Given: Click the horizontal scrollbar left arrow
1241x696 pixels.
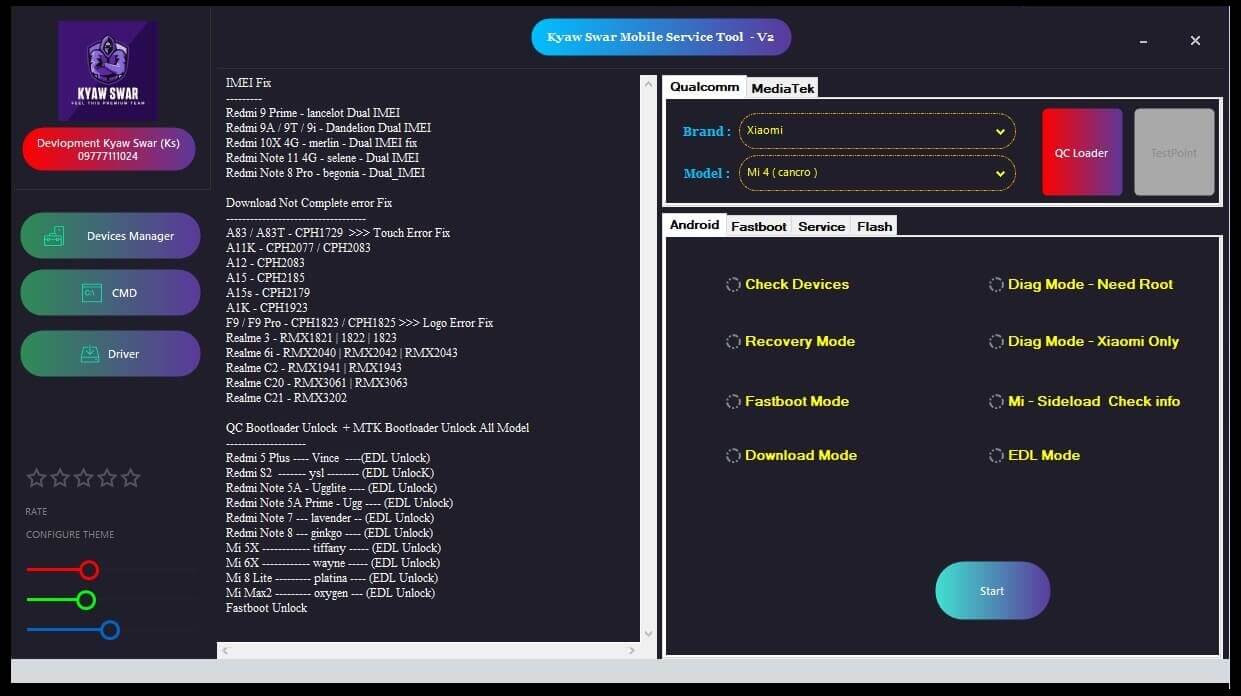Looking at the screenshot, I should pyautogui.click(x=225, y=650).
